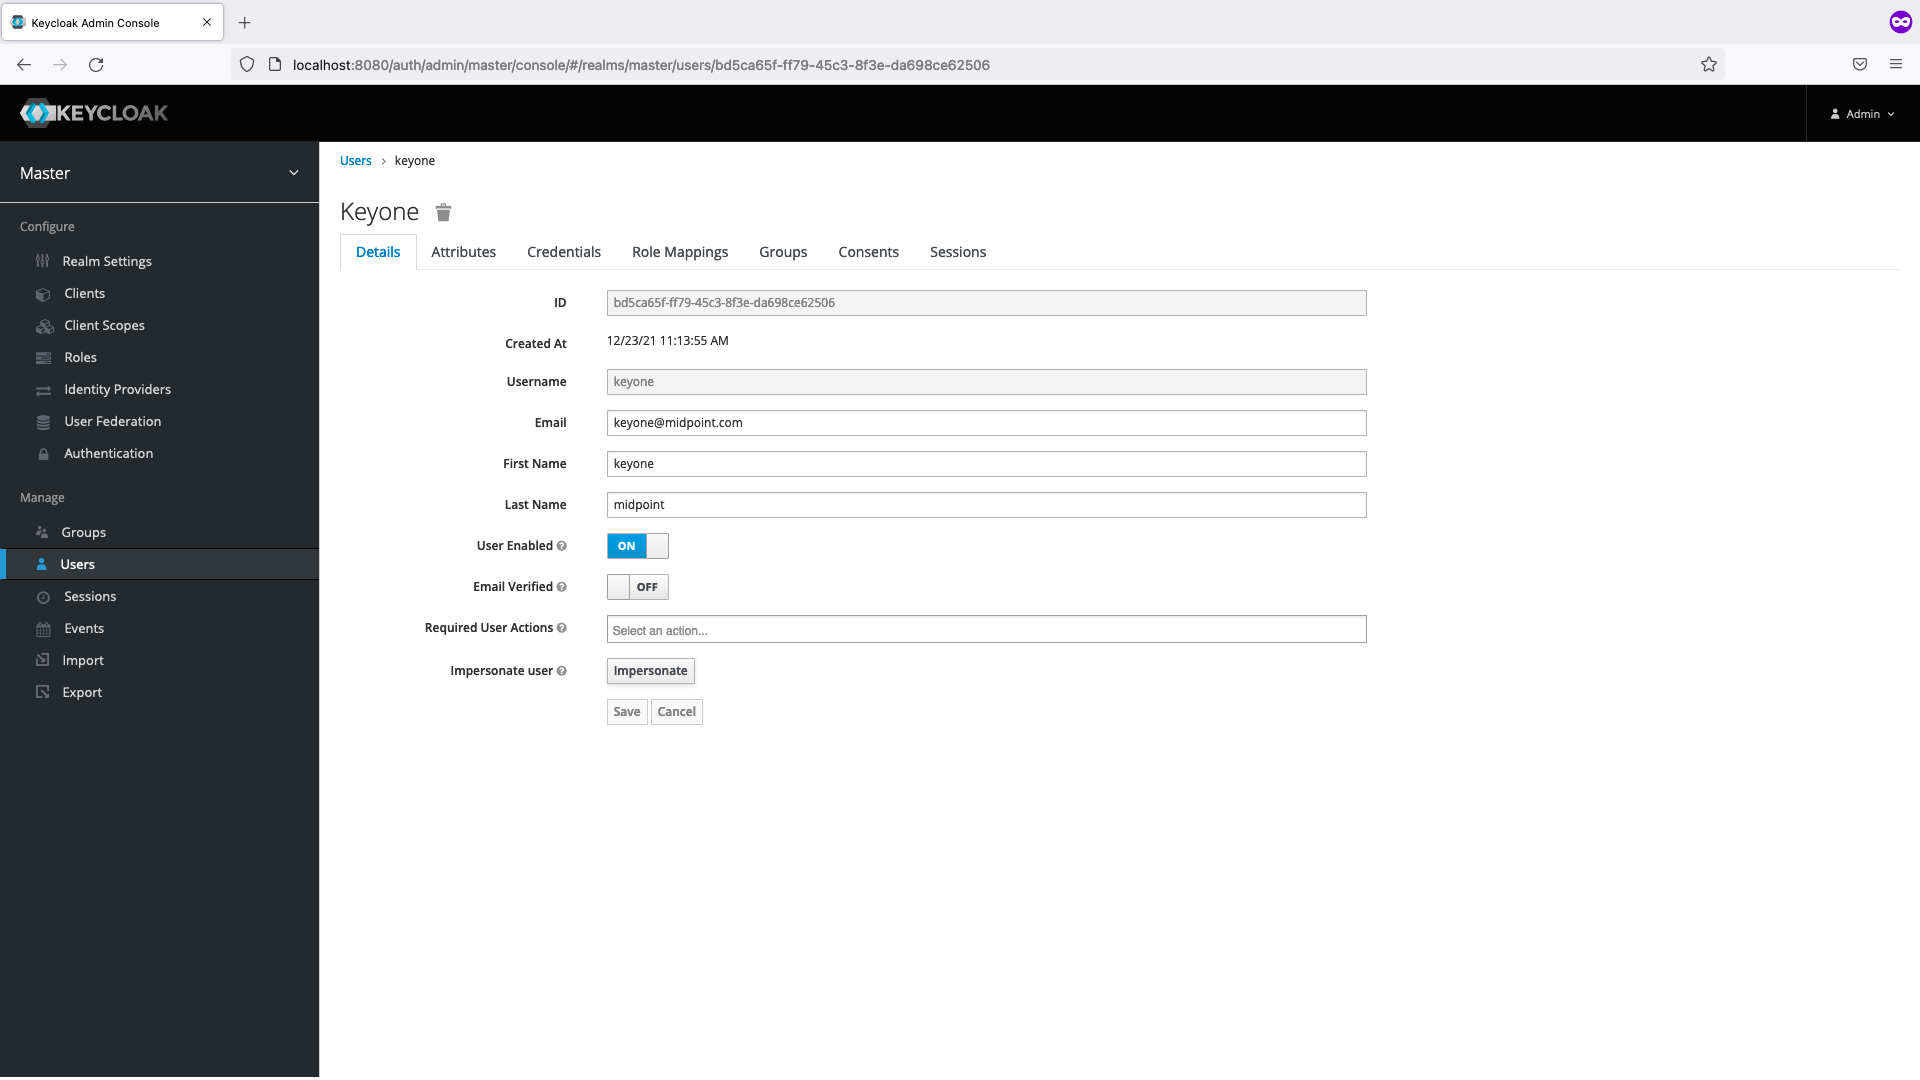Expand Required User Actions dropdown

pyautogui.click(x=986, y=629)
